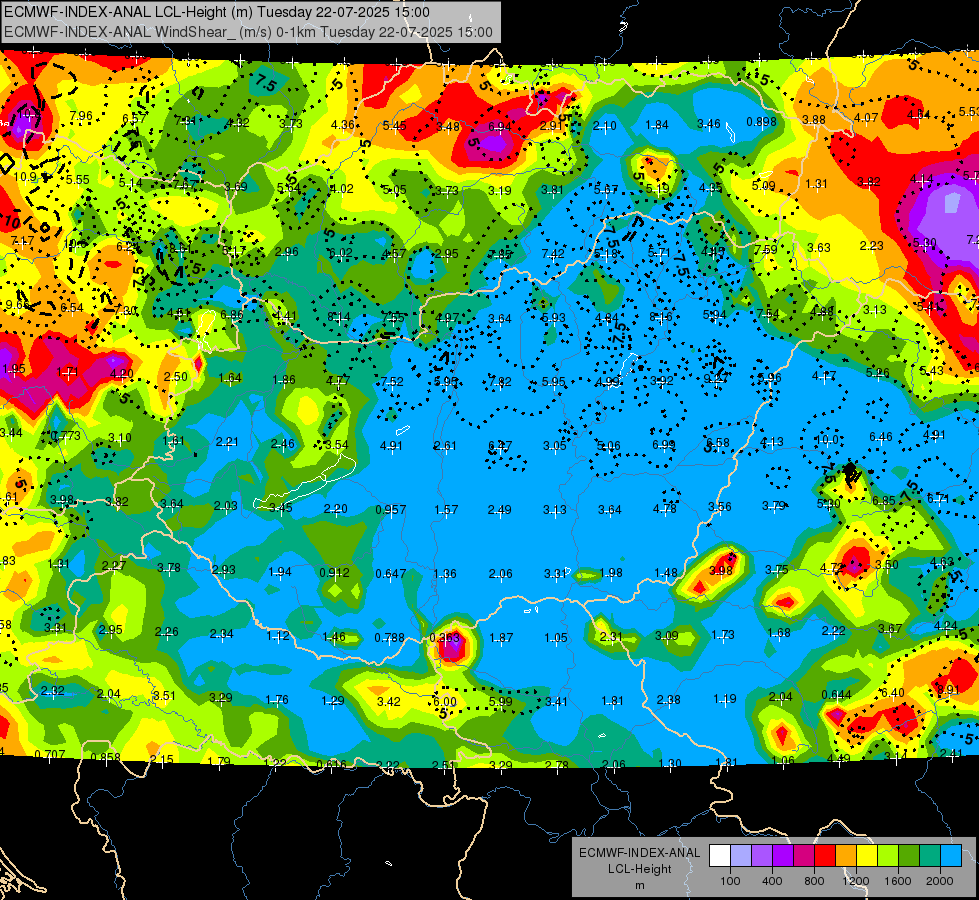
Task: Click the LCL-Height (m) title line
Action: (217, 12)
